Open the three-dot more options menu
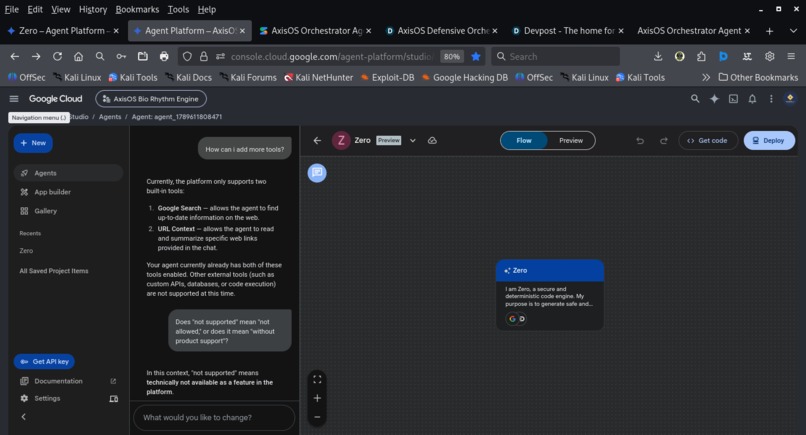The image size is (806, 435). click(771, 99)
